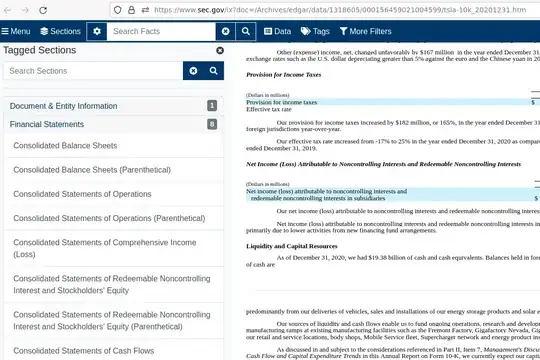Submit Search Facts with magnifier icon
Viewport: 540px width, 360px height.
246,31
